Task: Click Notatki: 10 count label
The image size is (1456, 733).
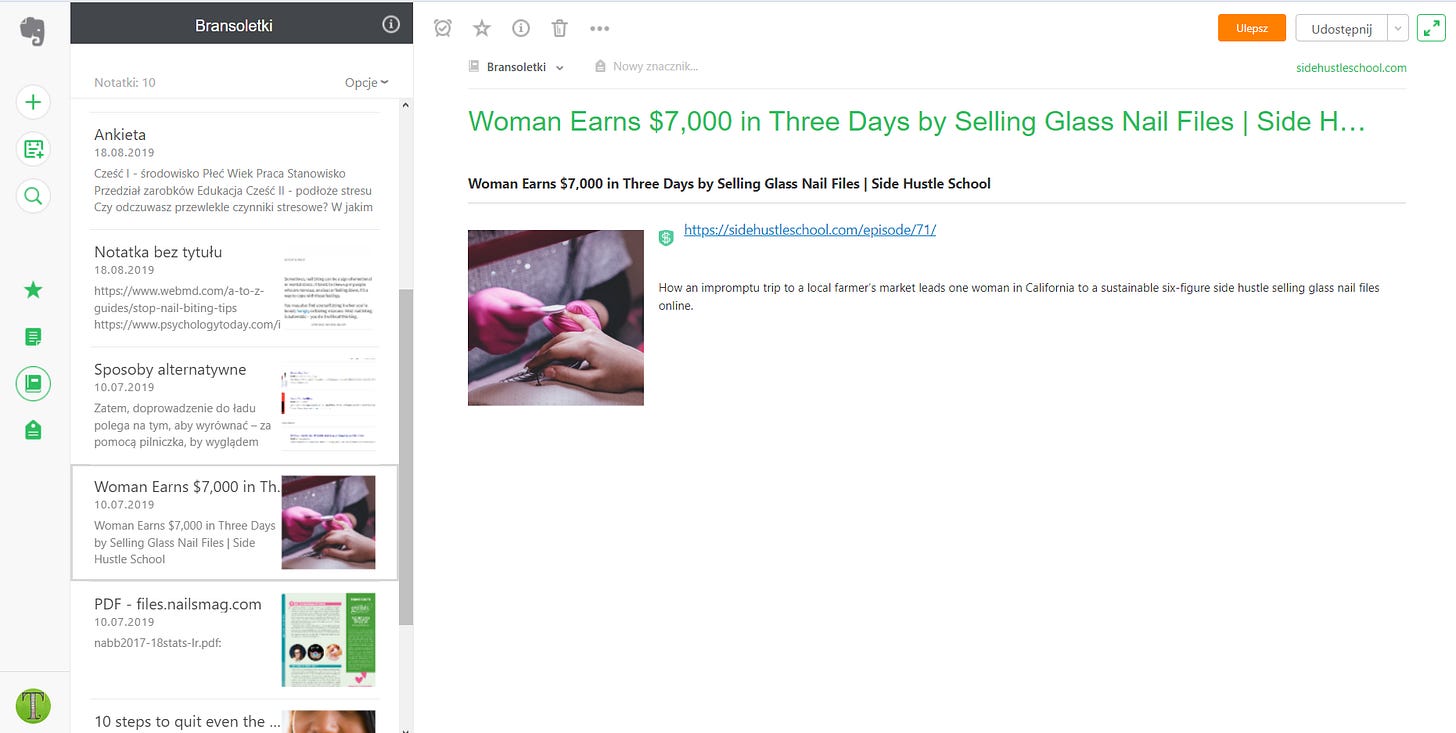Action: click(125, 83)
